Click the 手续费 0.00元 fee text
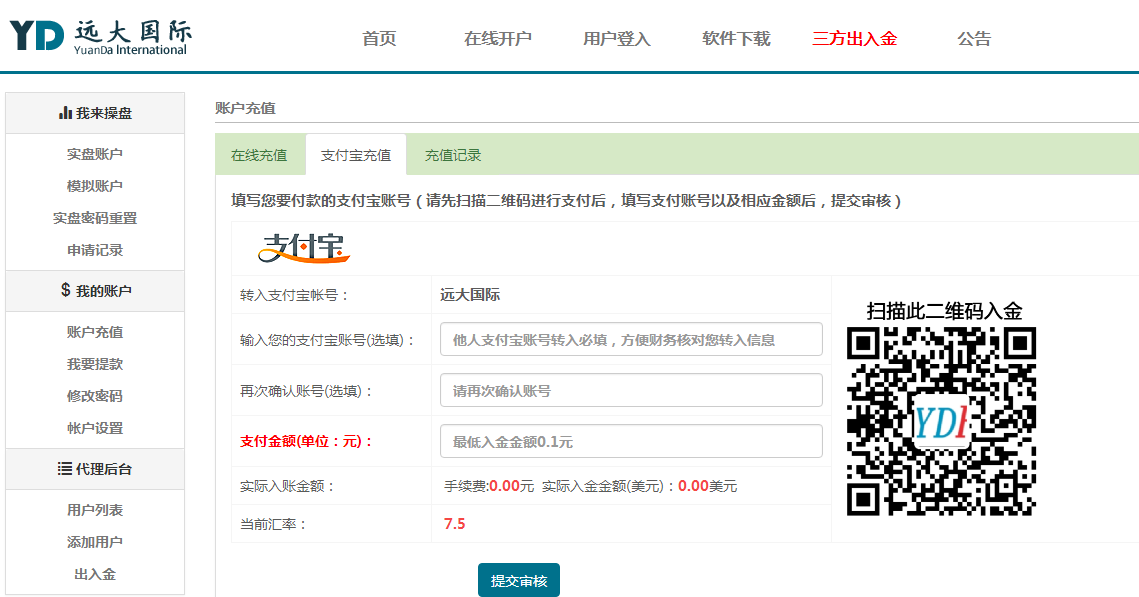 click(x=489, y=486)
